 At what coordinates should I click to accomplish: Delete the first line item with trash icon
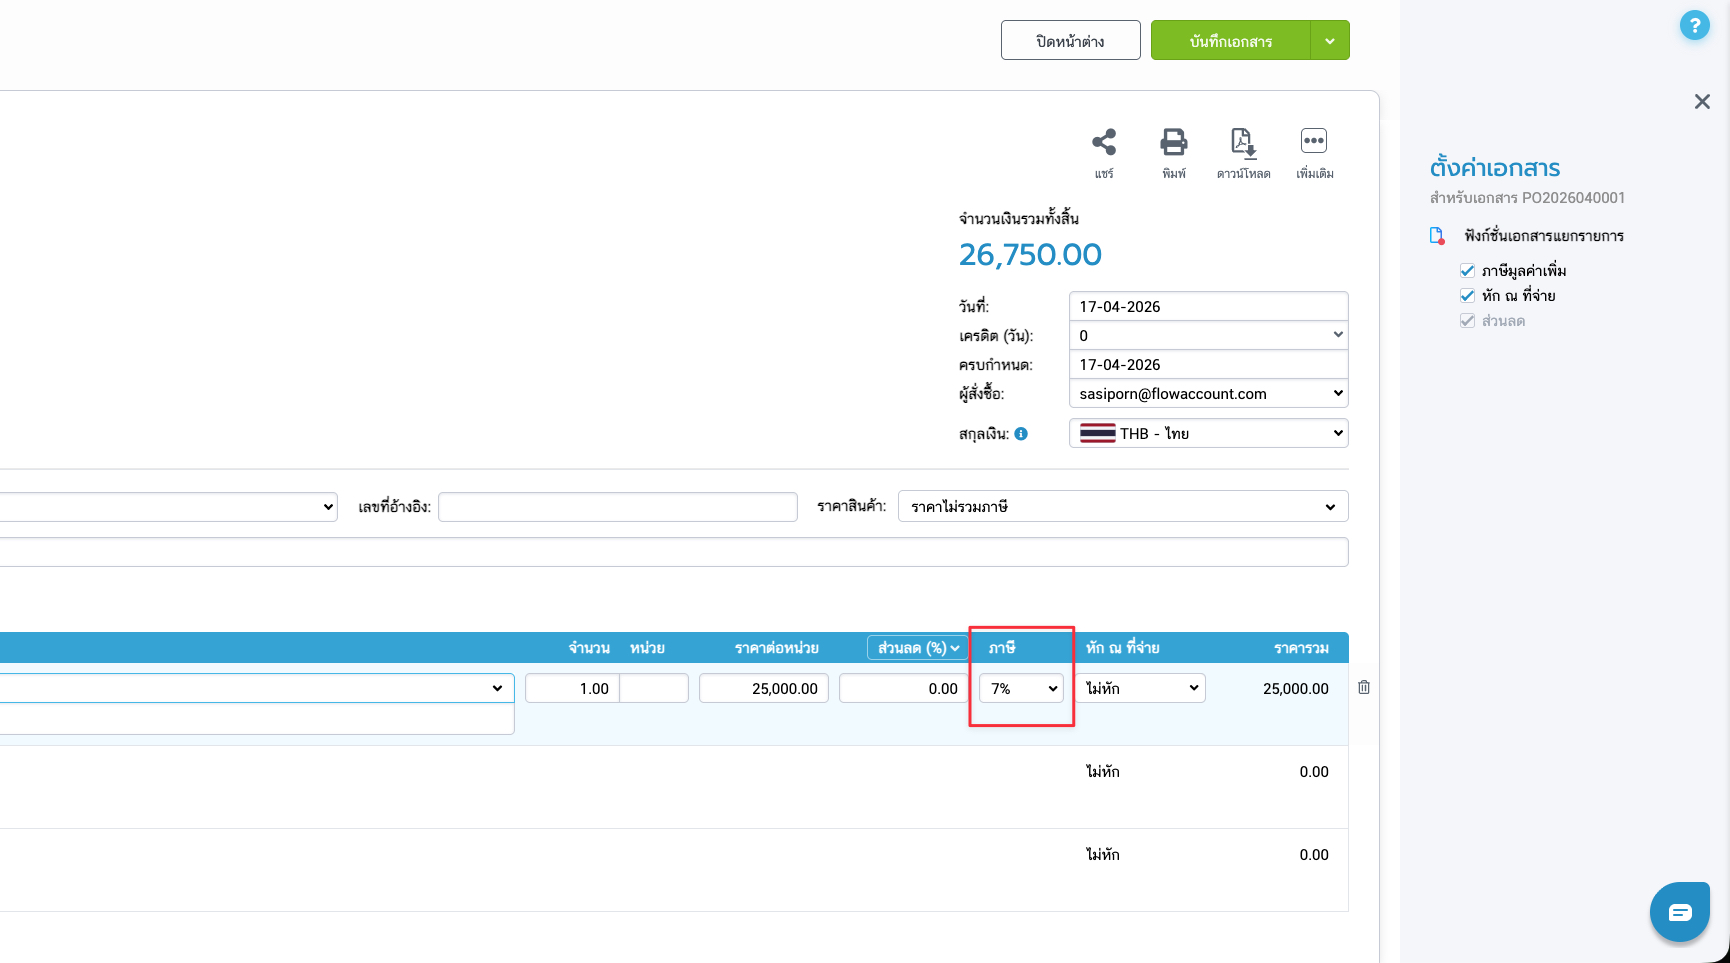[1364, 688]
